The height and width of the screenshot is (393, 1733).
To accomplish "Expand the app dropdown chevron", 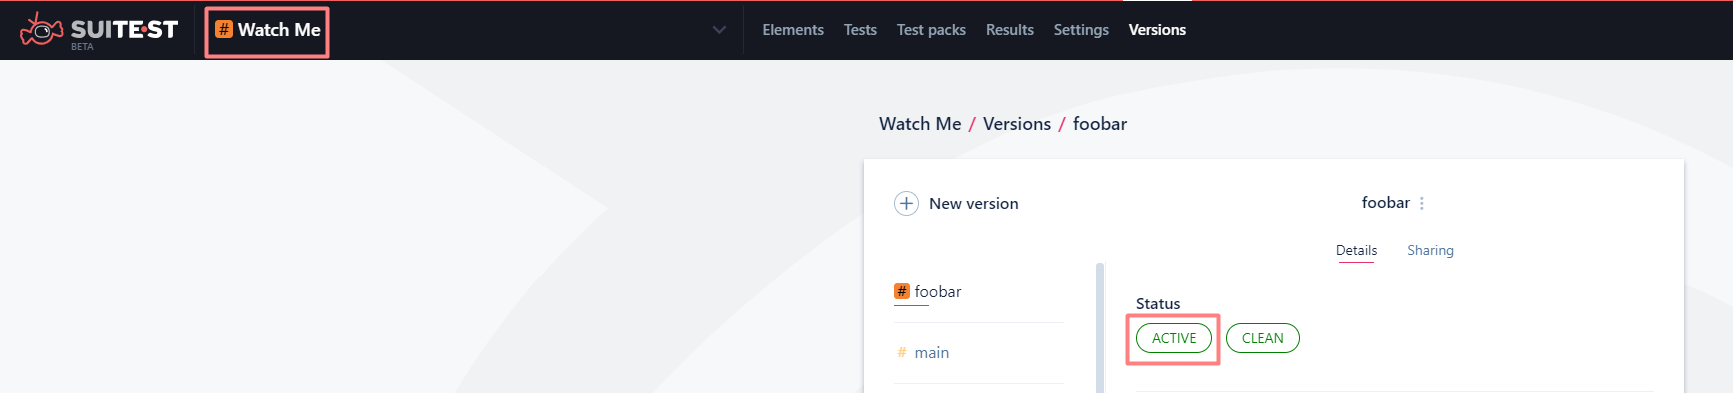I will 719,30.
